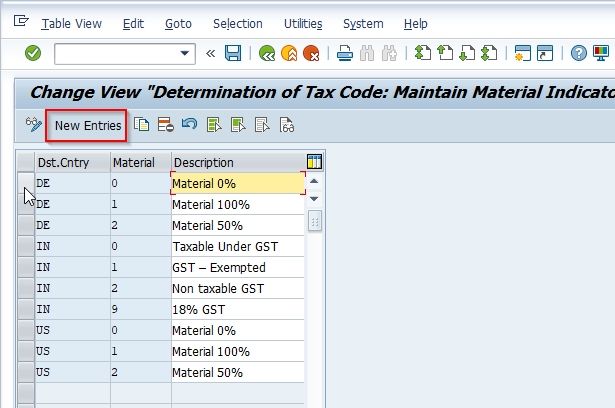Cancel with the red Cancel icon
615x408 pixels.
[x=311, y=53]
